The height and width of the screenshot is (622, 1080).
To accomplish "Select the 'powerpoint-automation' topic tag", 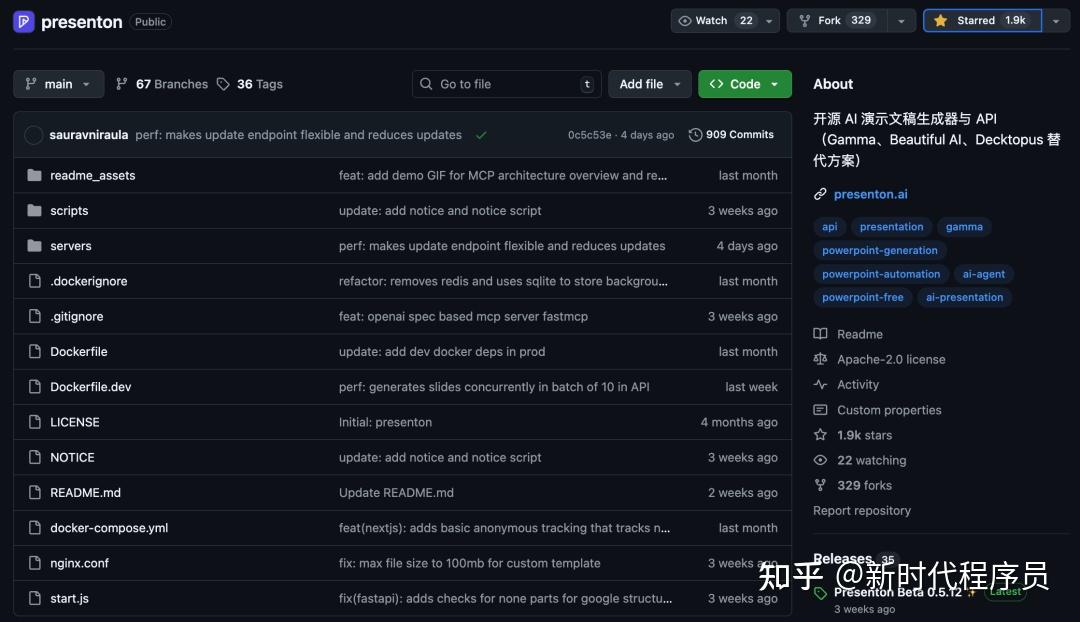I will (881, 274).
